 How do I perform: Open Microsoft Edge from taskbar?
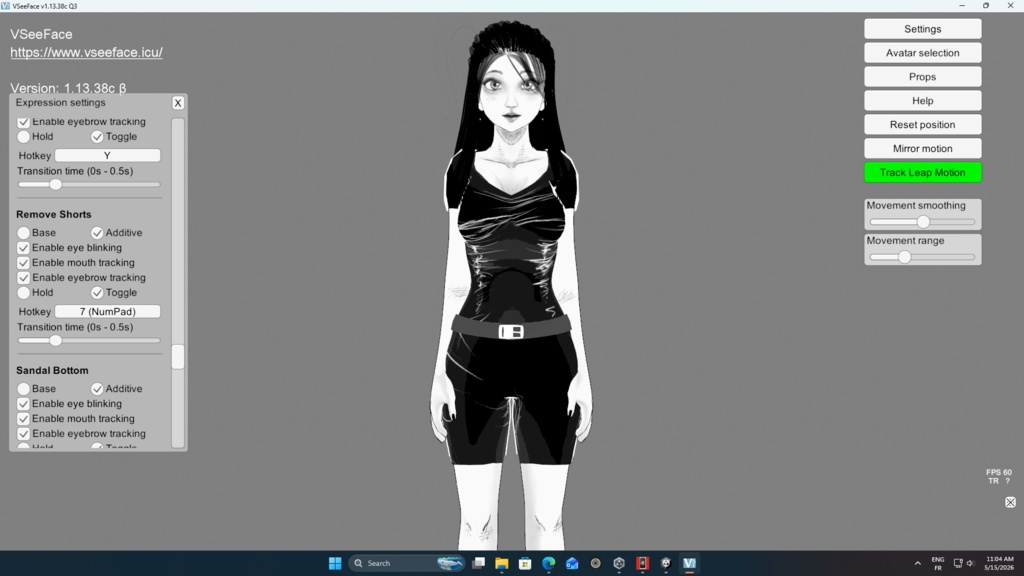(549, 563)
